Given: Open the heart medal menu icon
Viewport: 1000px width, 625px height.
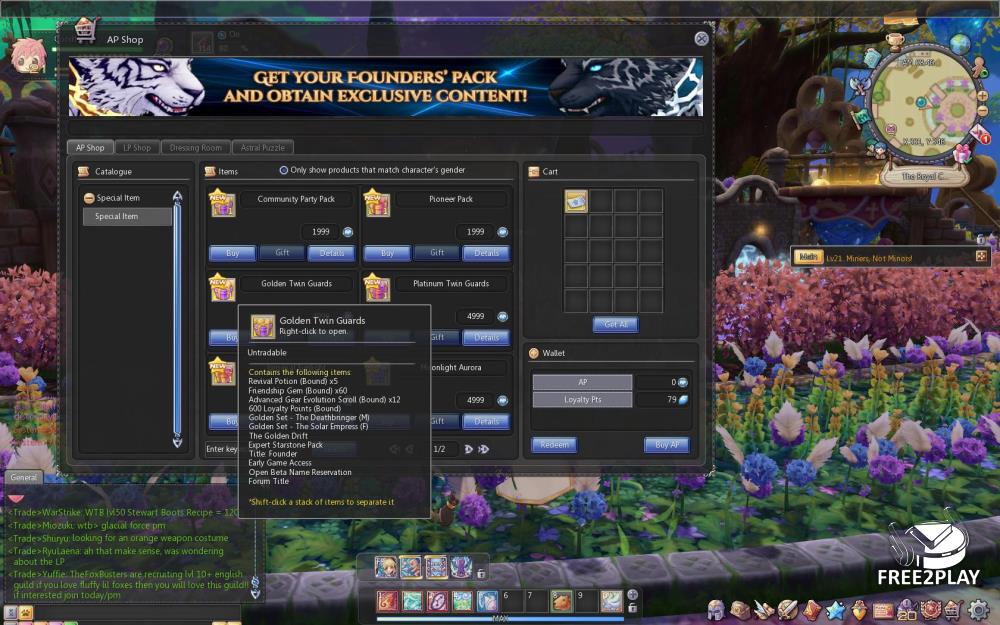Looking at the screenshot, I should 859,610.
